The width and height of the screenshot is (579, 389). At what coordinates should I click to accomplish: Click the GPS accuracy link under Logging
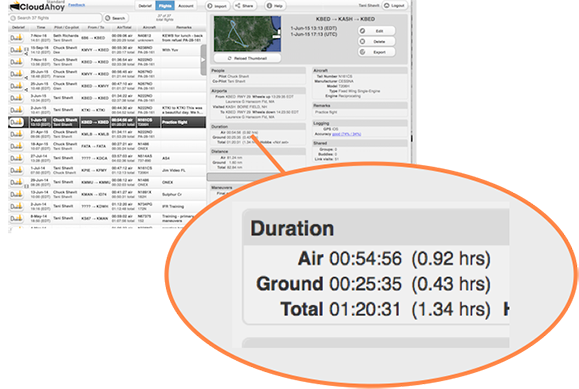(x=346, y=134)
